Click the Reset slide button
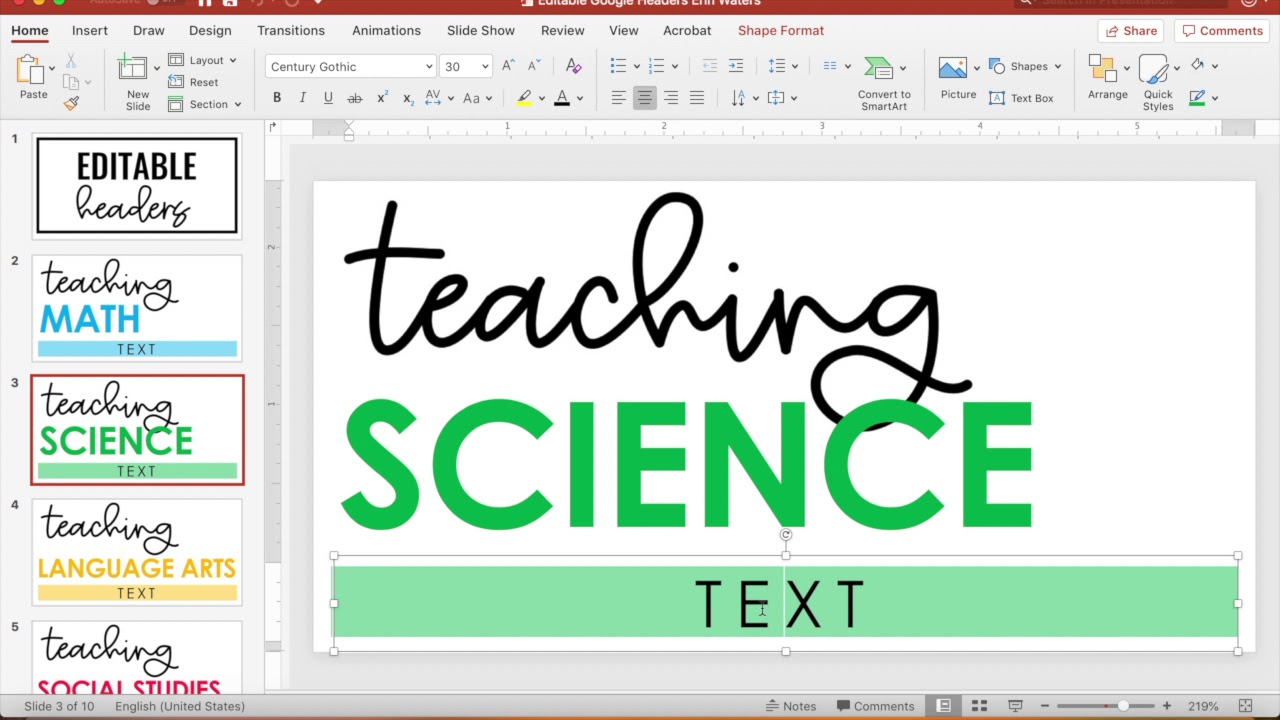 [x=193, y=82]
